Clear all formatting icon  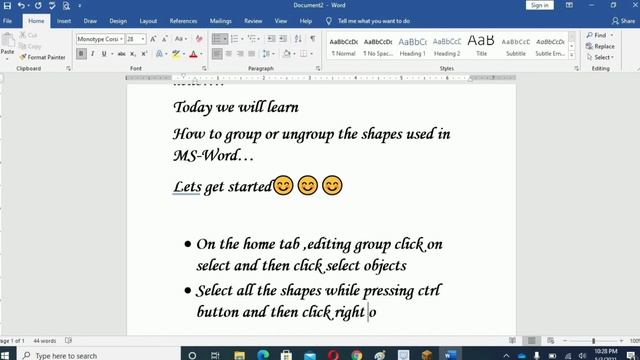click(199, 39)
